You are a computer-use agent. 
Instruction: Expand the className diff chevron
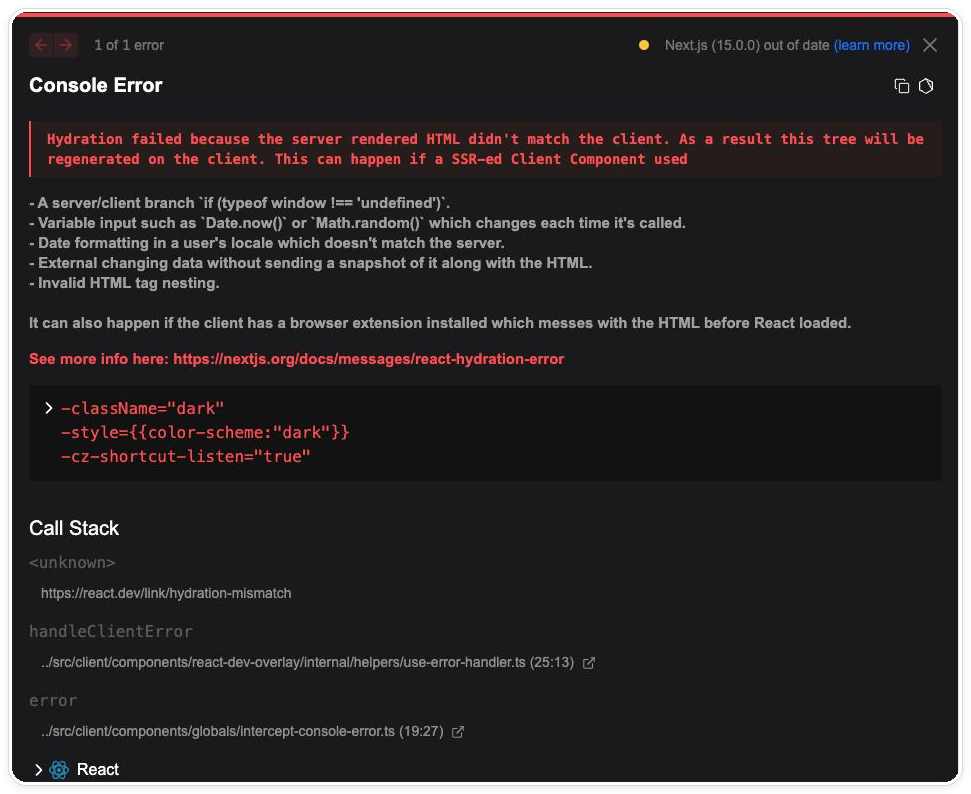(x=48, y=408)
